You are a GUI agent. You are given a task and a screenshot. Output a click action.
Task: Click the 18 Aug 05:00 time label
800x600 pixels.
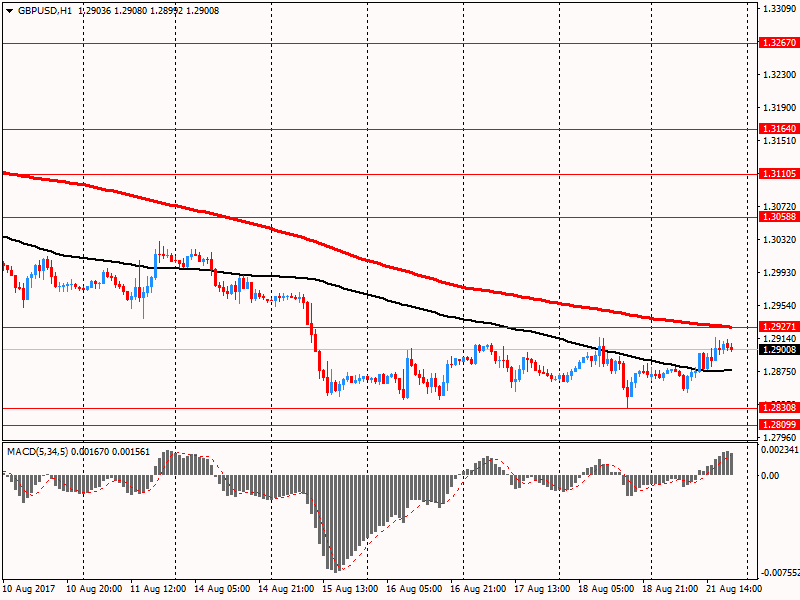coord(606,589)
